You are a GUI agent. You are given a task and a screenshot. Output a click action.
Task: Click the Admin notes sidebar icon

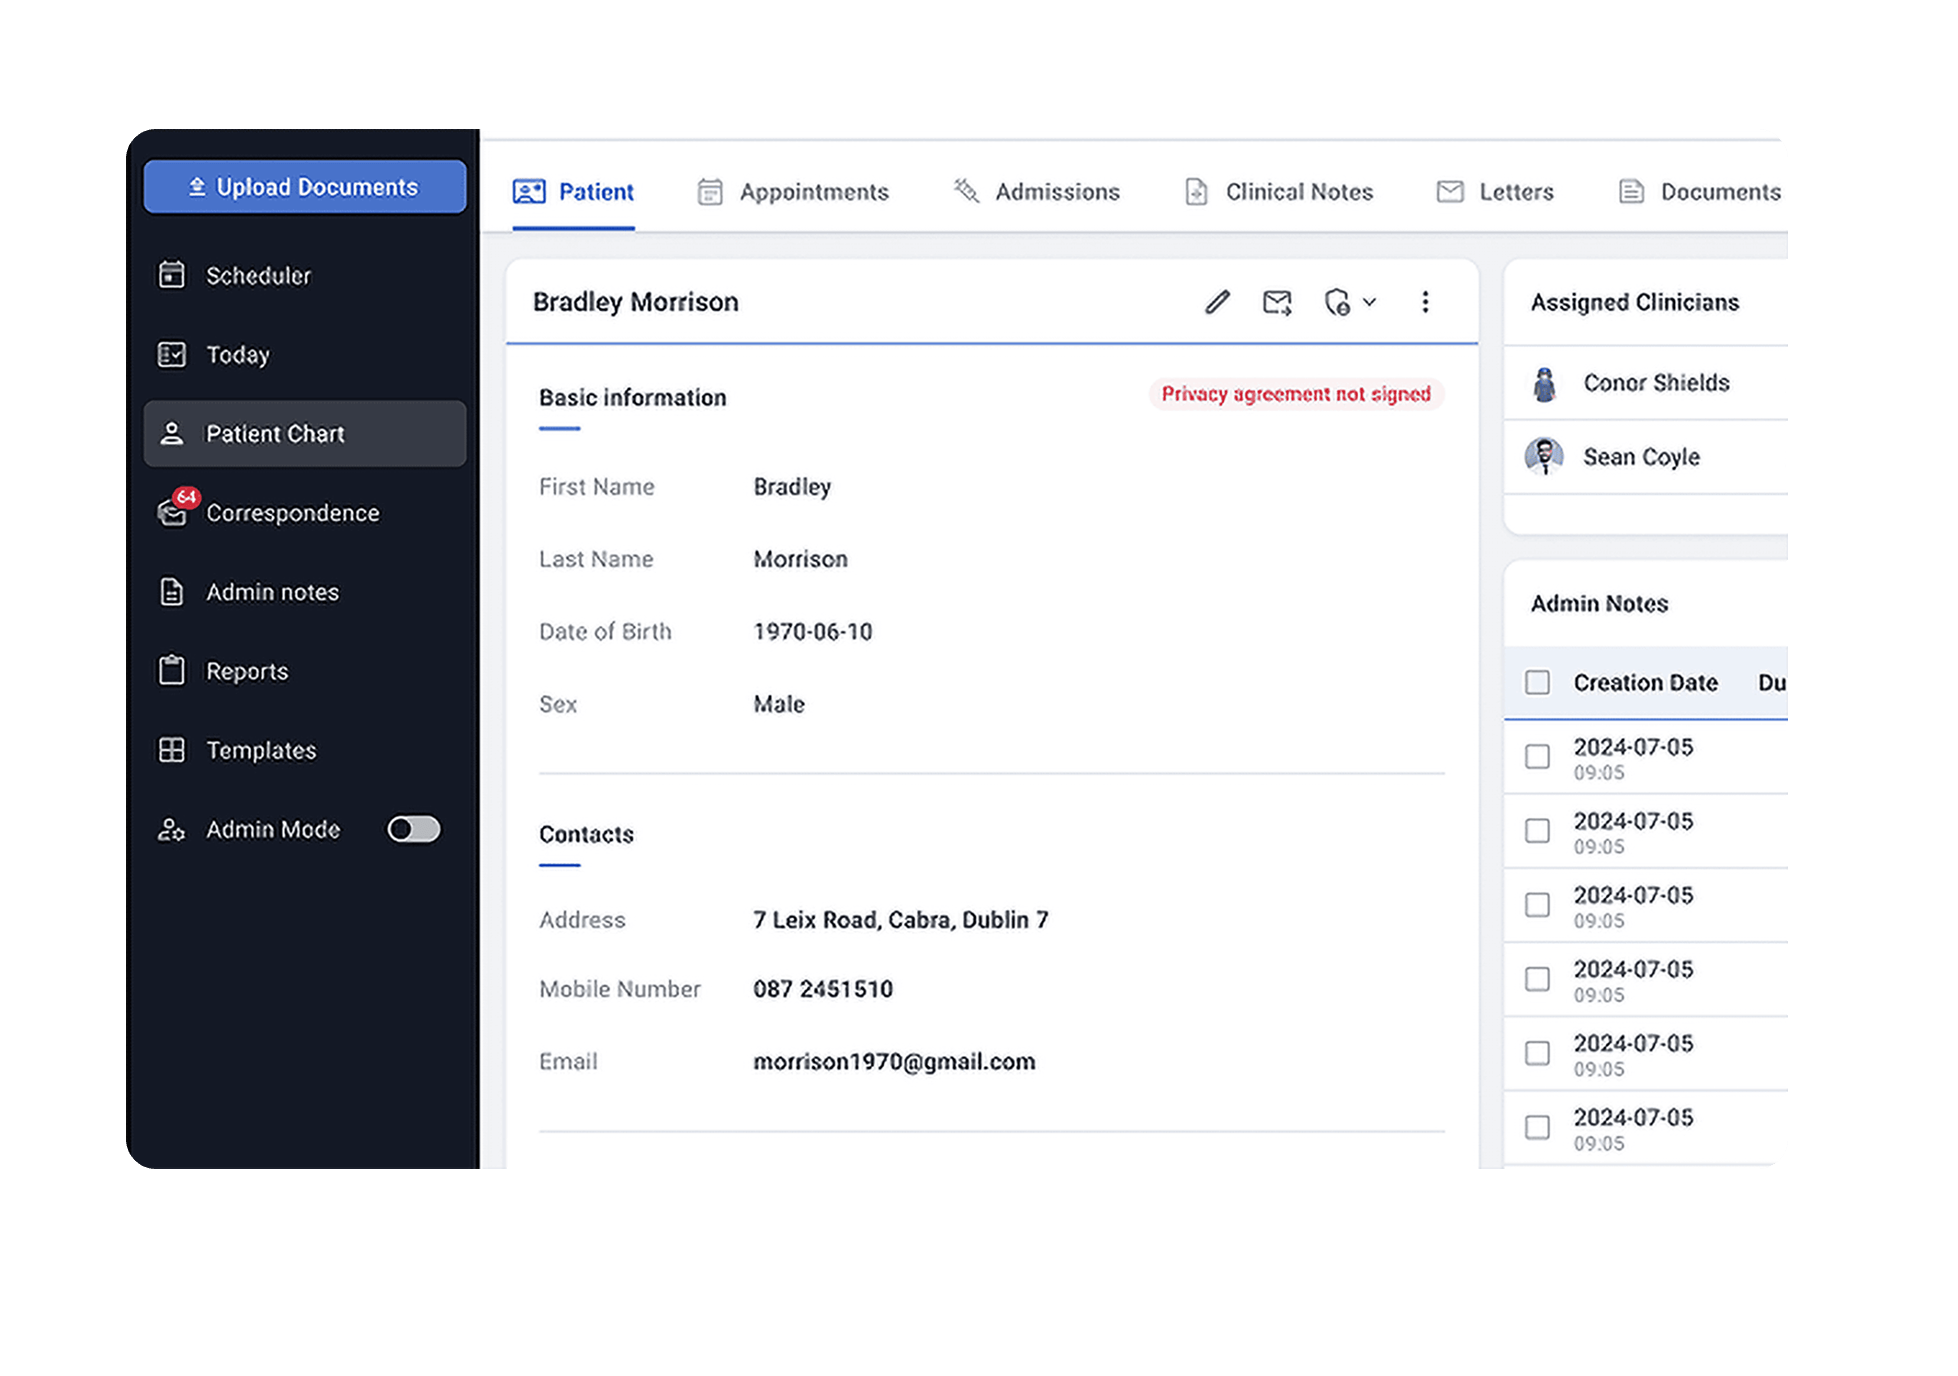(173, 591)
